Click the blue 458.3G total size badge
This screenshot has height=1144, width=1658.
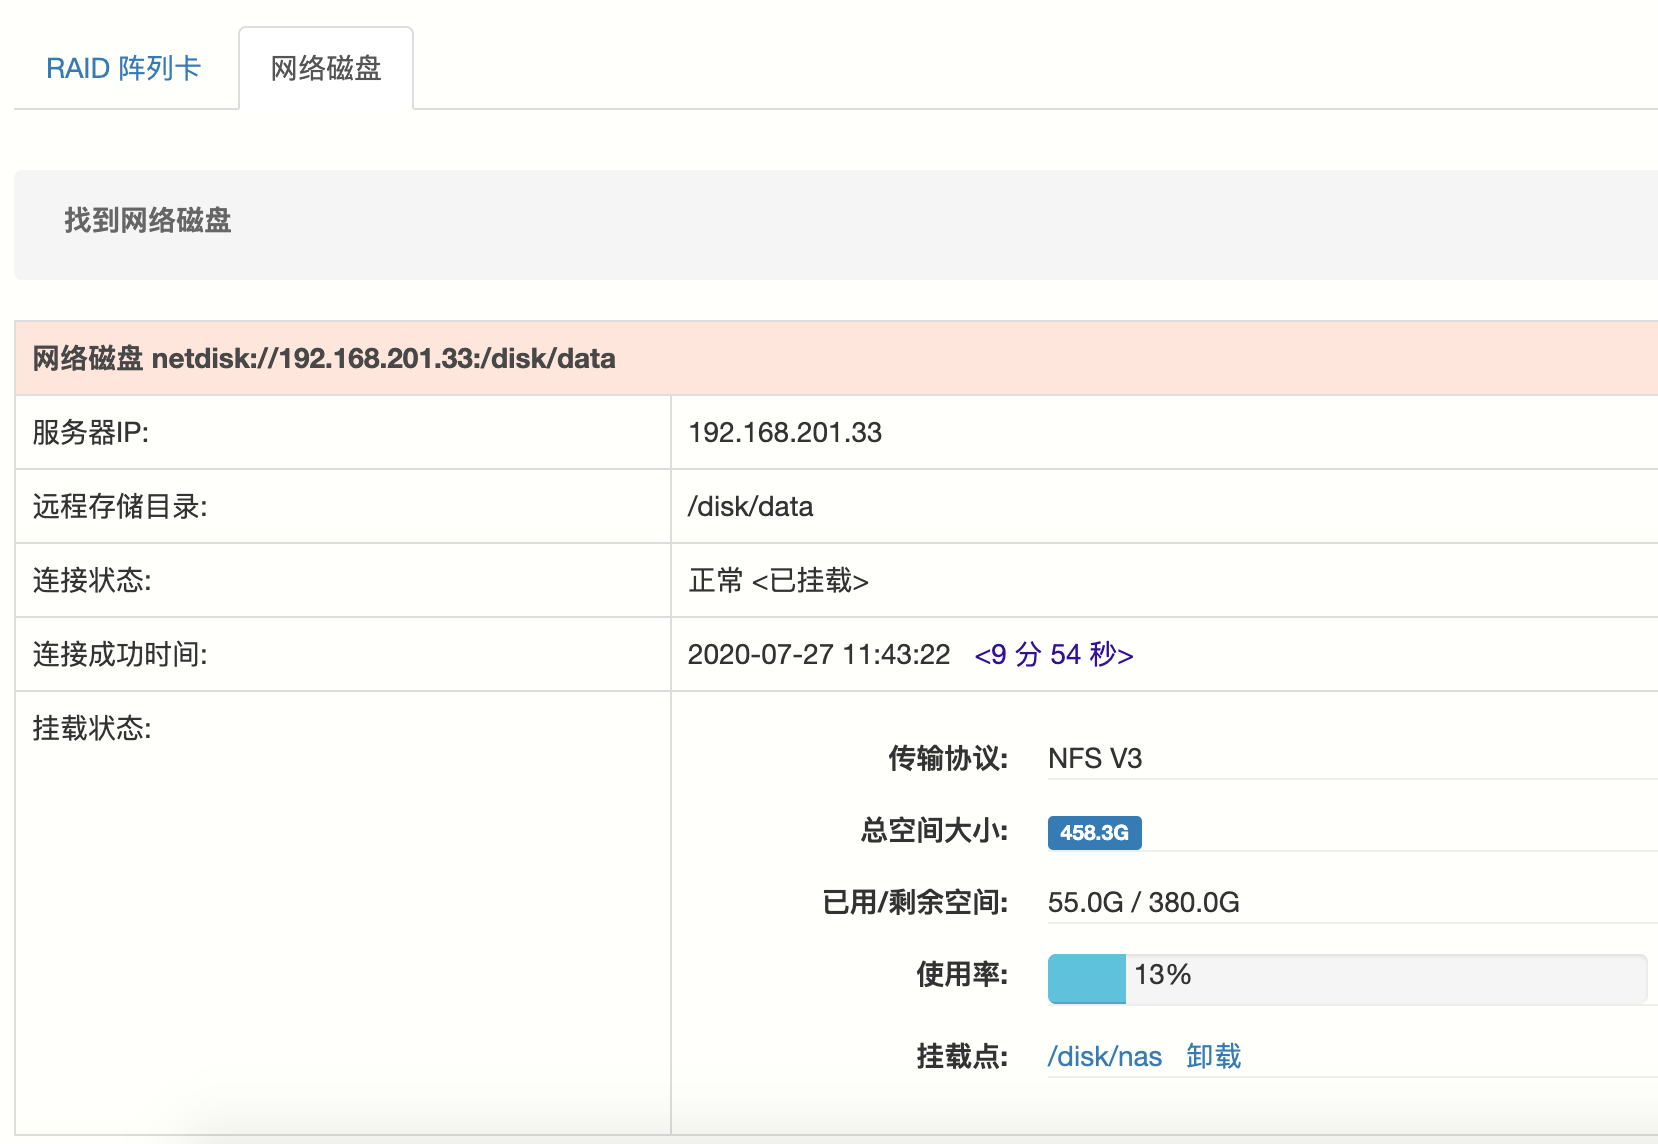[1094, 832]
